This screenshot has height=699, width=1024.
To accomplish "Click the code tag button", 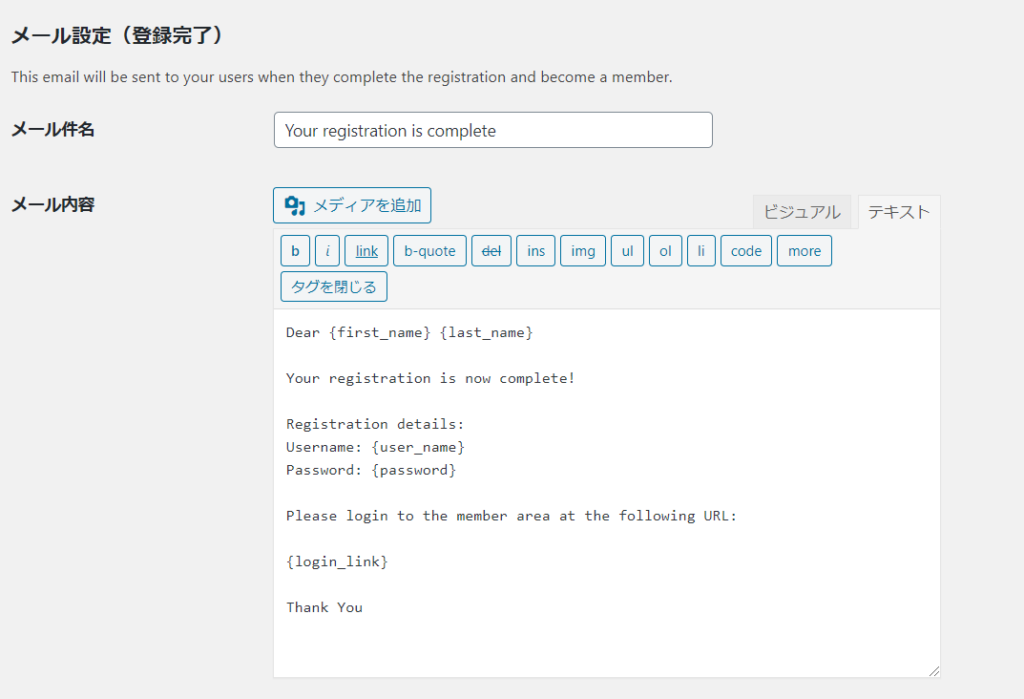I will pos(746,251).
